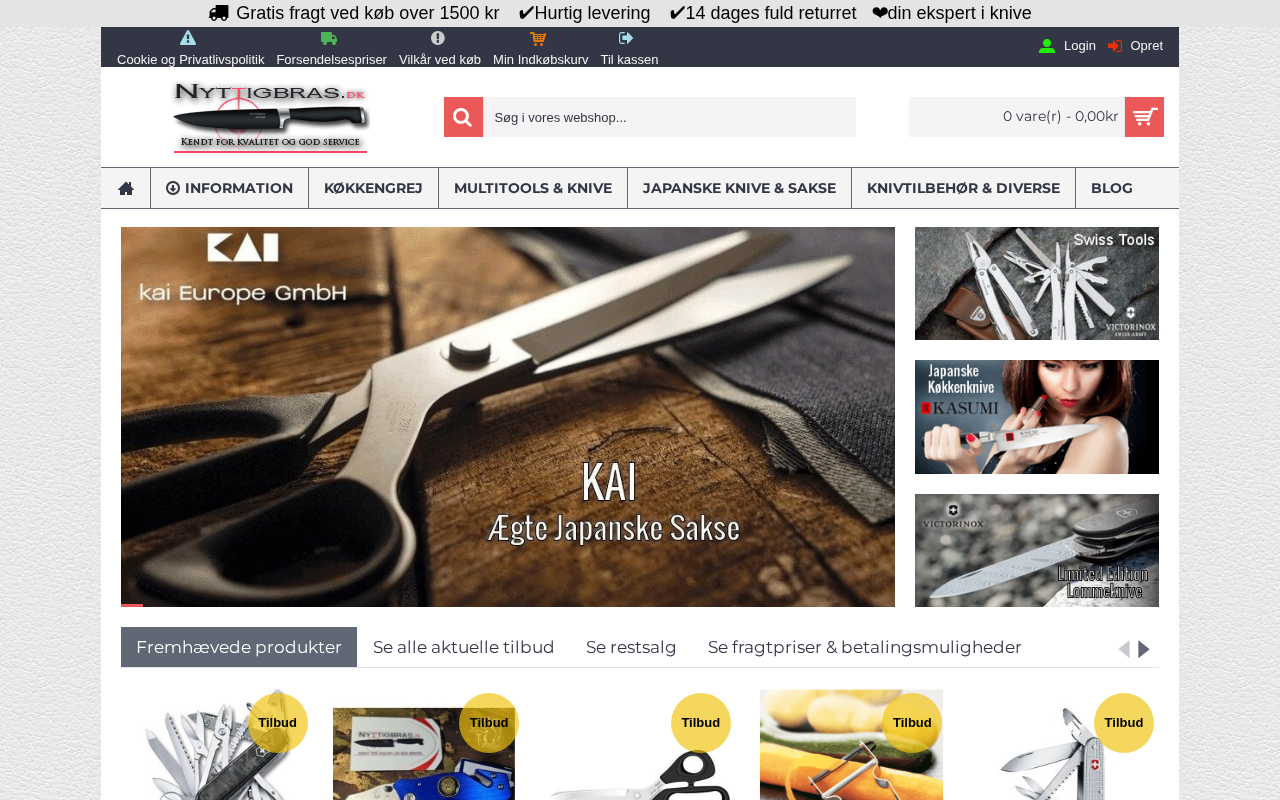
Task: Focus the Søg i vores webshop search field
Action: (669, 117)
